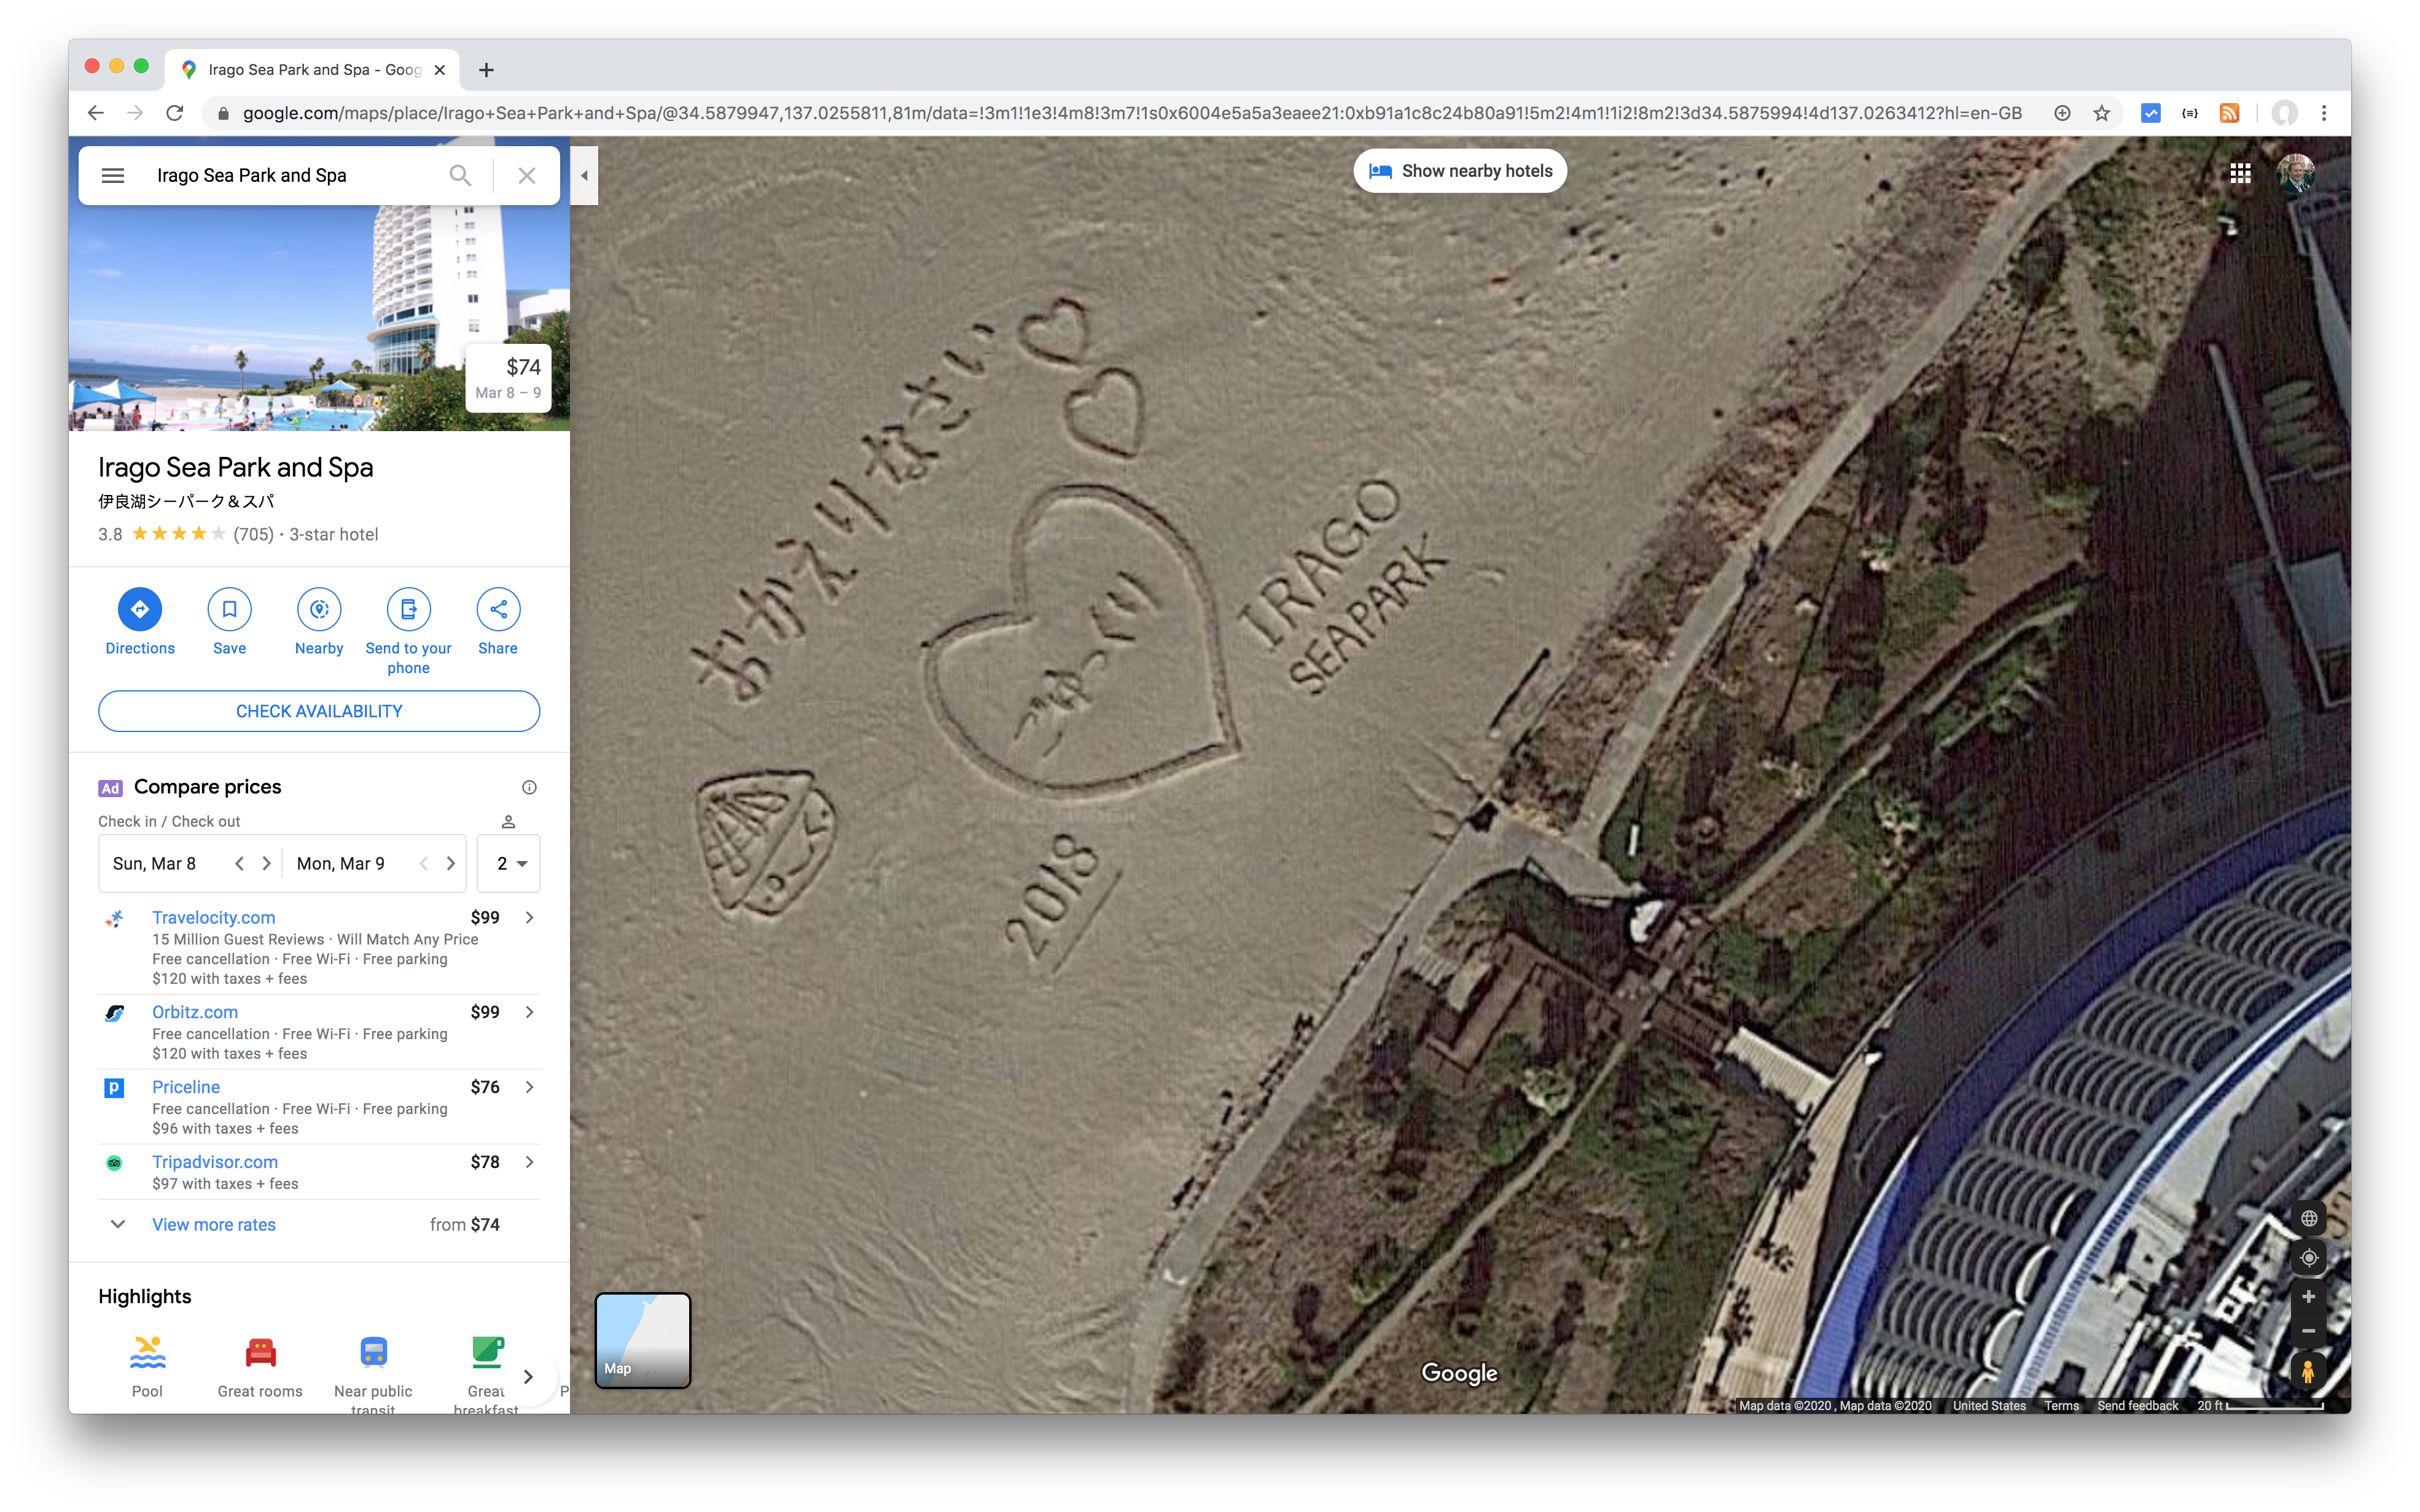Screen dimensions: 2420x1512
Task: Click Show nearby hotels button
Action: point(1459,171)
